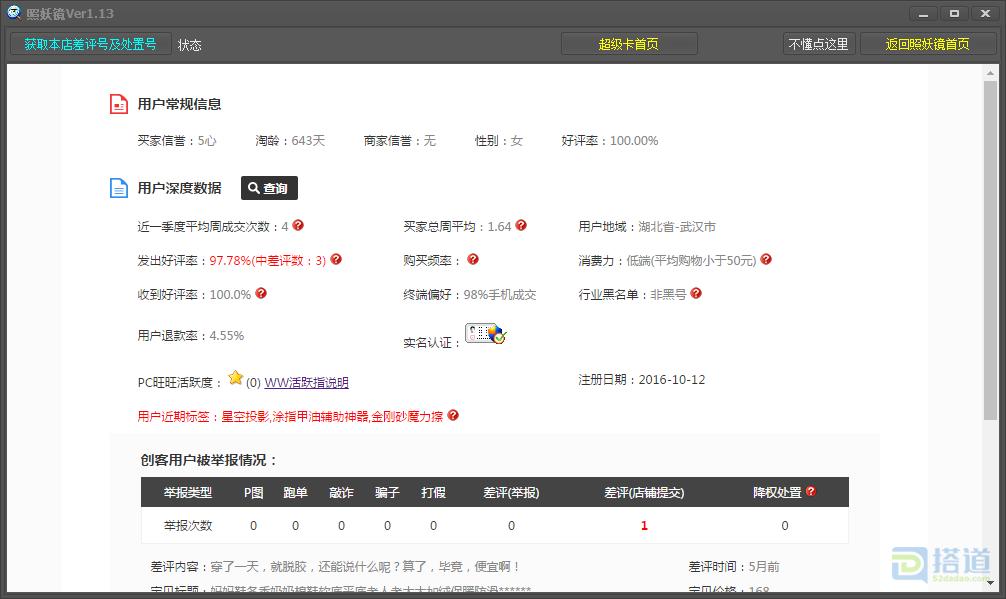Open the help icon on the 降权处置 column header
1006x599 pixels.
(810, 491)
